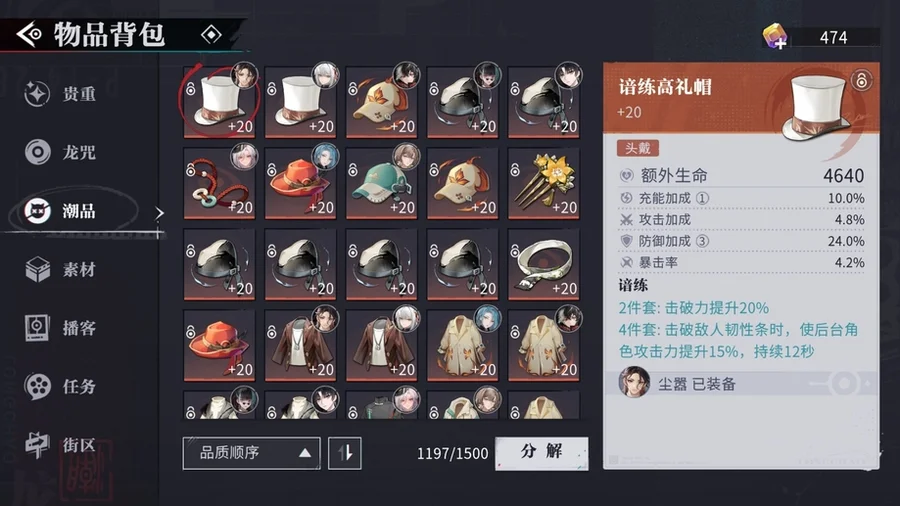Click the character avatar next to 尘嚣 已装备

(x=634, y=383)
